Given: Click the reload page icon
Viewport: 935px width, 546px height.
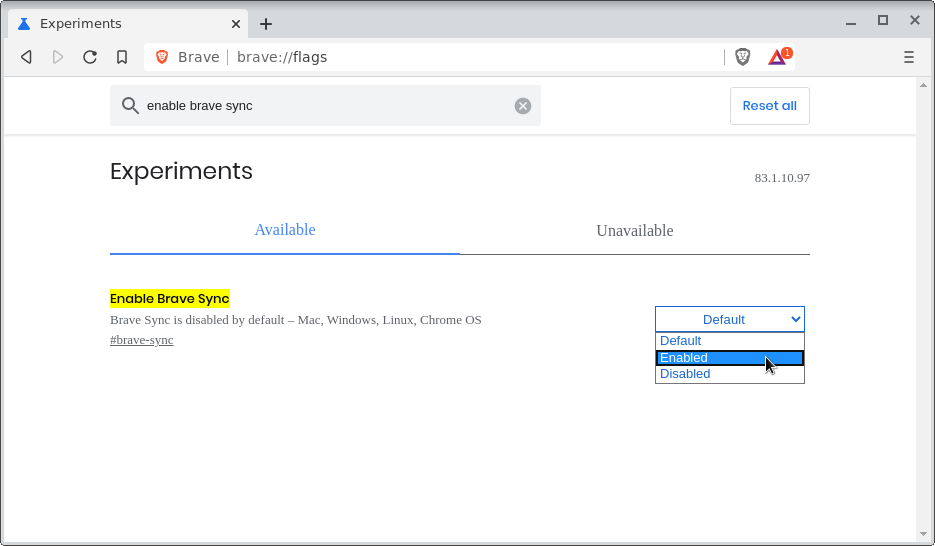Looking at the screenshot, I should (90, 57).
